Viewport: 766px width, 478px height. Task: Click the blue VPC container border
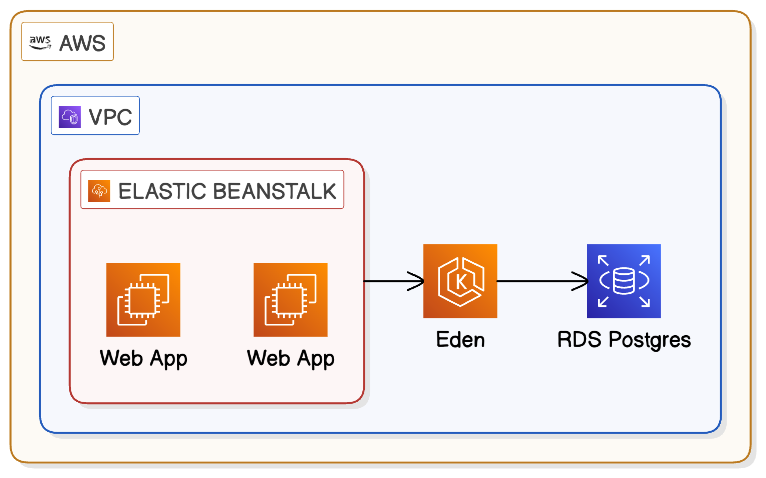pyautogui.click(x=40, y=300)
